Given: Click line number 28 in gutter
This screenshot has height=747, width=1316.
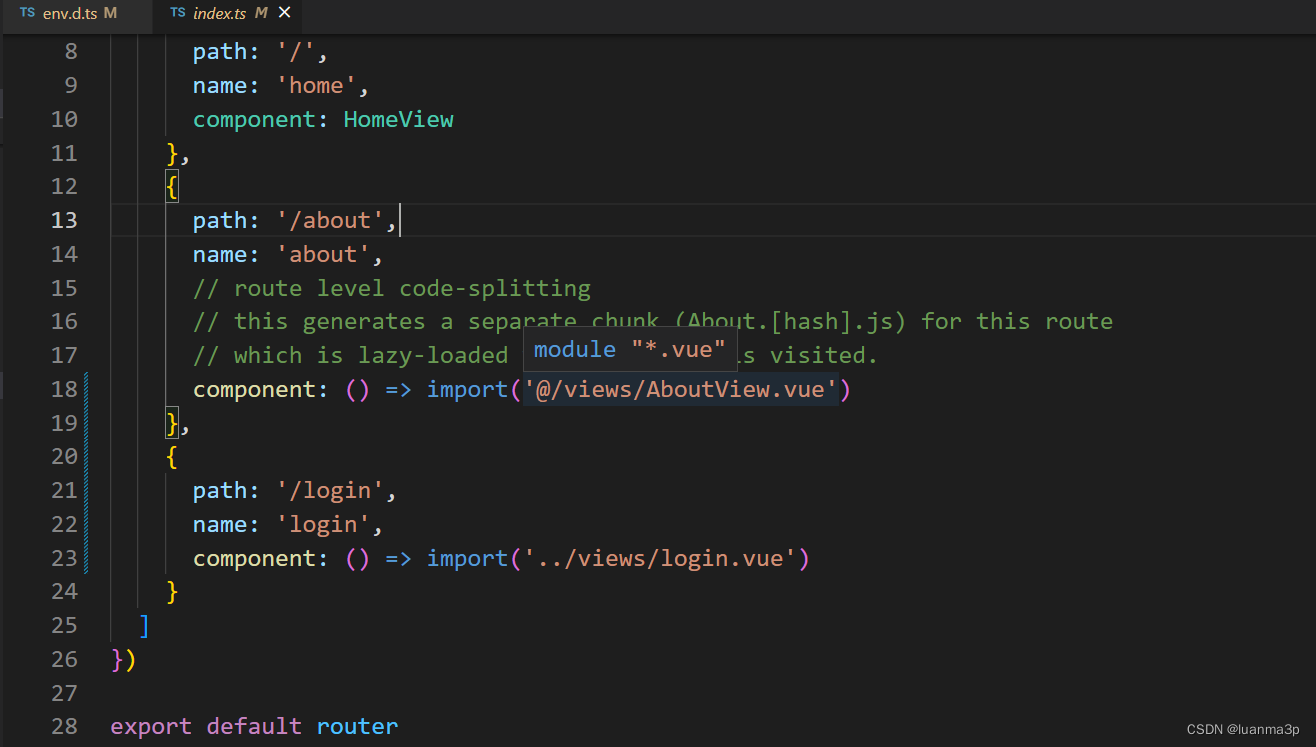Looking at the screenshot, I should click(x=64, y=726).
